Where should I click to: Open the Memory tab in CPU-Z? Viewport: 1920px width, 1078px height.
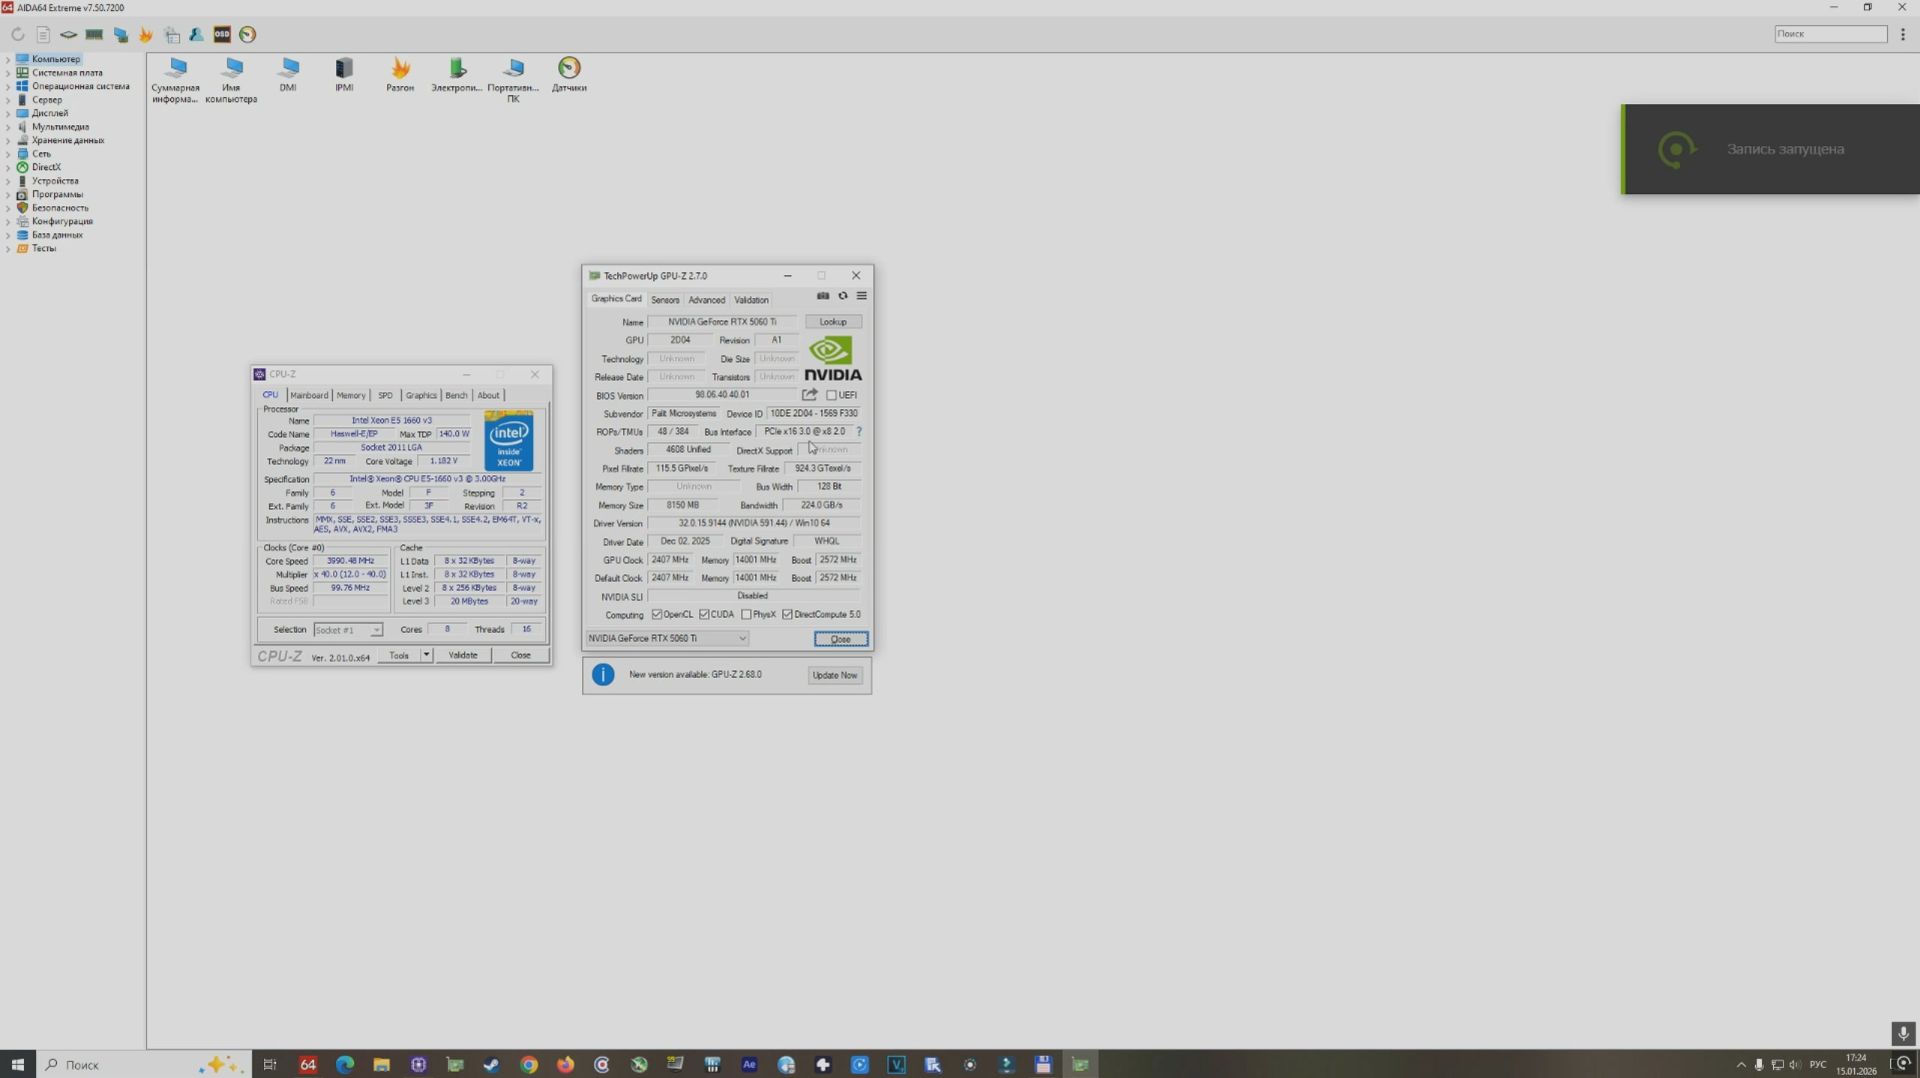tap(350, 395)
